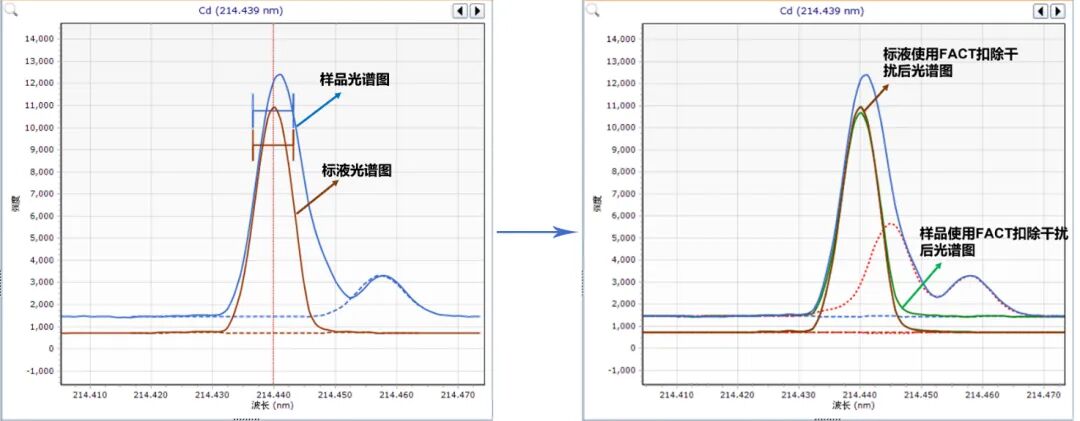
Task: Click the 14,000 y-axis value in left chart
Action: coord(39,39)
